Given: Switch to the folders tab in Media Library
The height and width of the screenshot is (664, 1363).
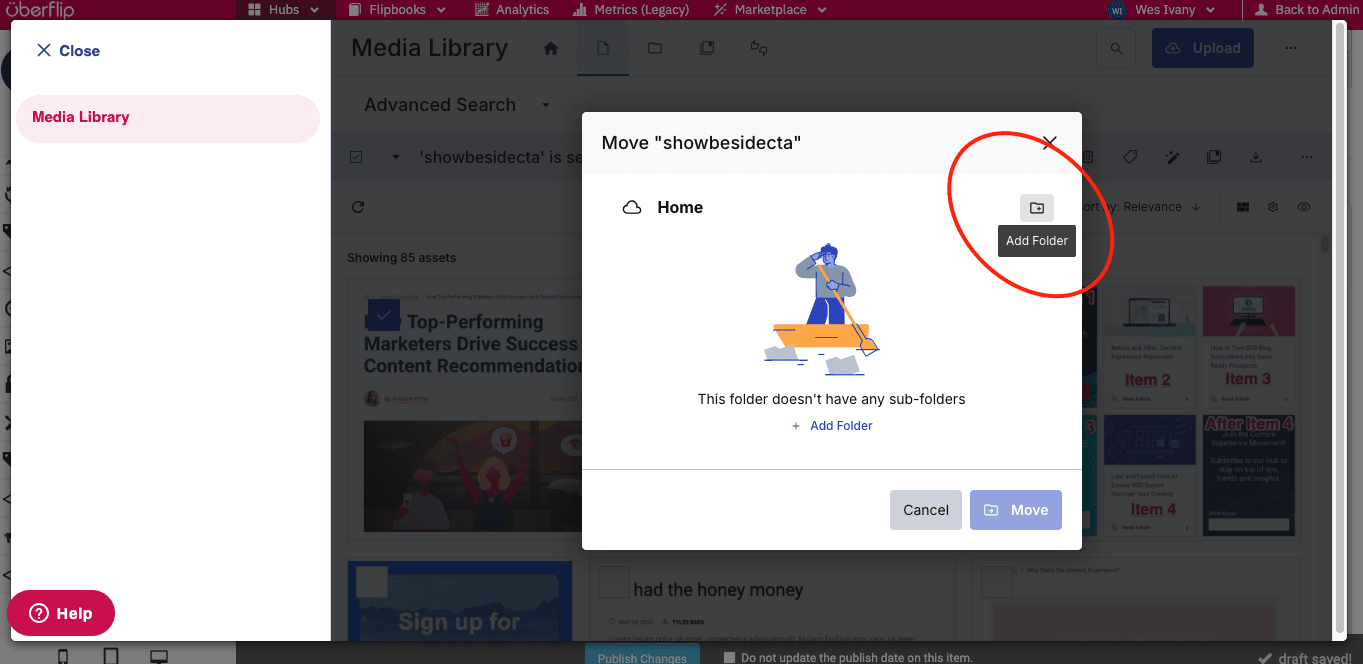Looking at the screenshot, I should coord(655,48).
